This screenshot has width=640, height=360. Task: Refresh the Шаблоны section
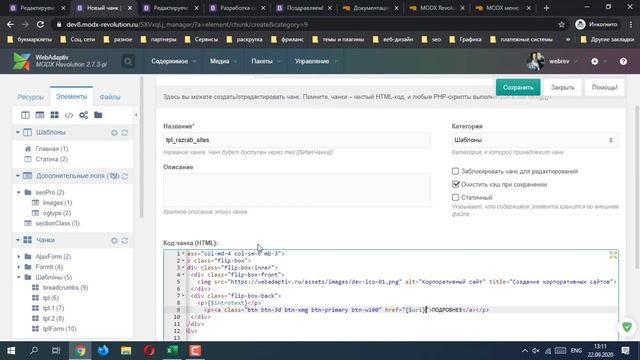(124, 133)
